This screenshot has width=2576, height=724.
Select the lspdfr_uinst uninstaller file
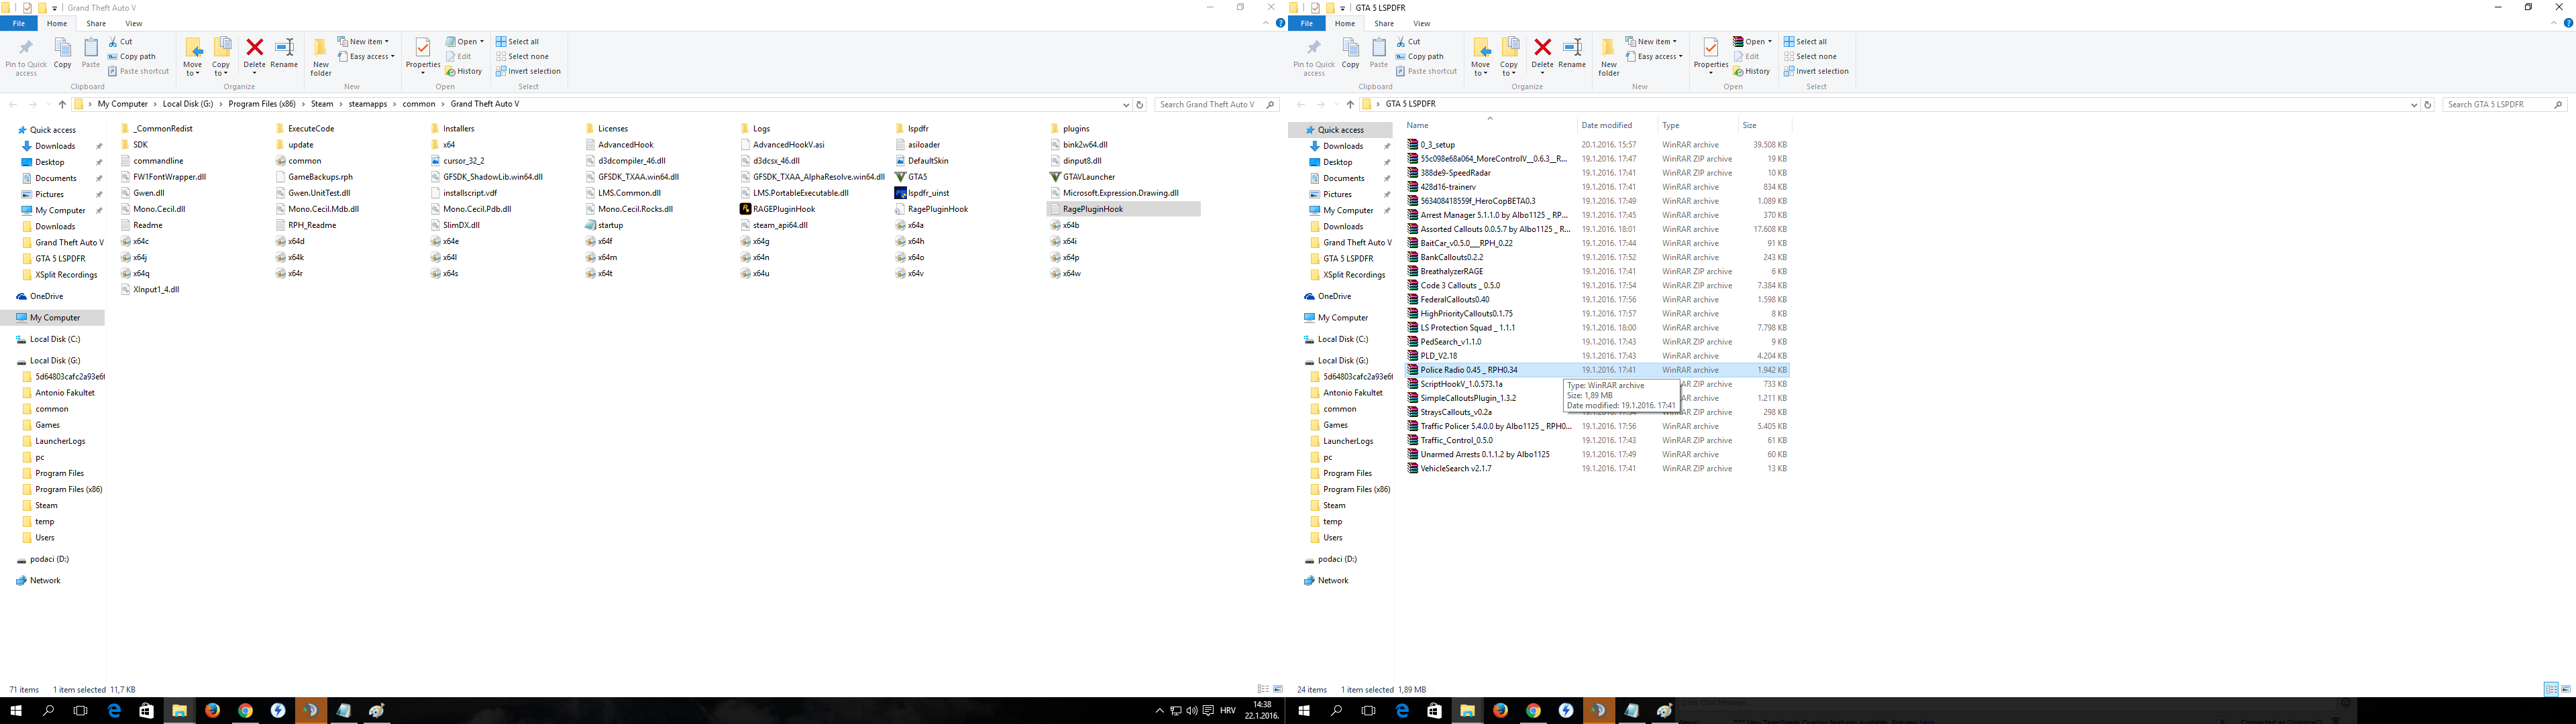[927, 193]
